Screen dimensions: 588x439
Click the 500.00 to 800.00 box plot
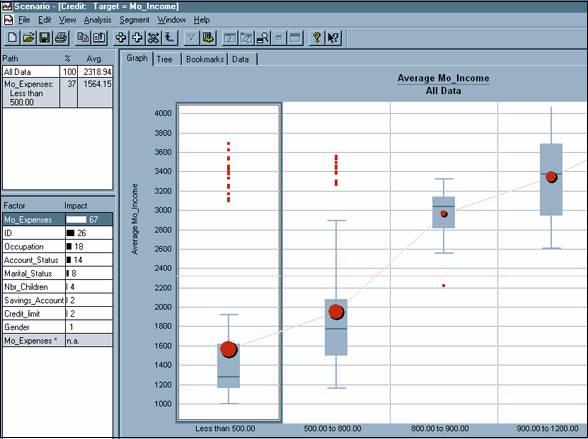(x=336, y=327)
